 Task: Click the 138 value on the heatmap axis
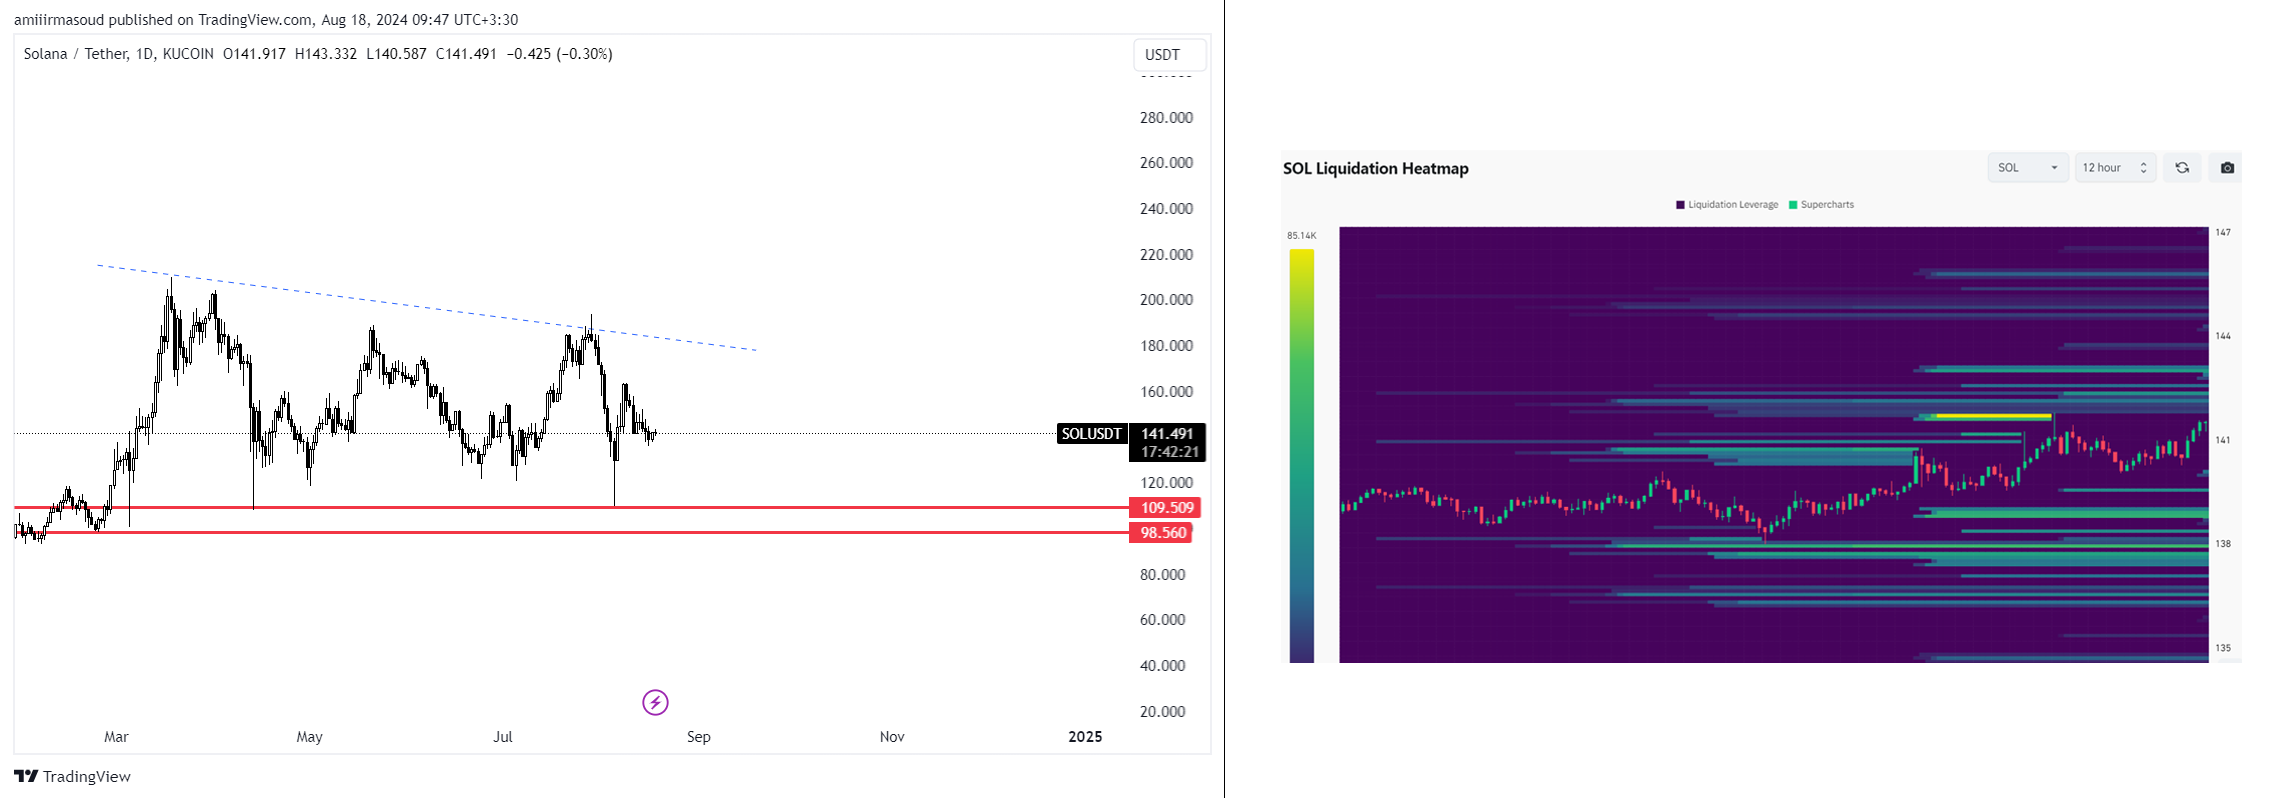[2223, 544]
